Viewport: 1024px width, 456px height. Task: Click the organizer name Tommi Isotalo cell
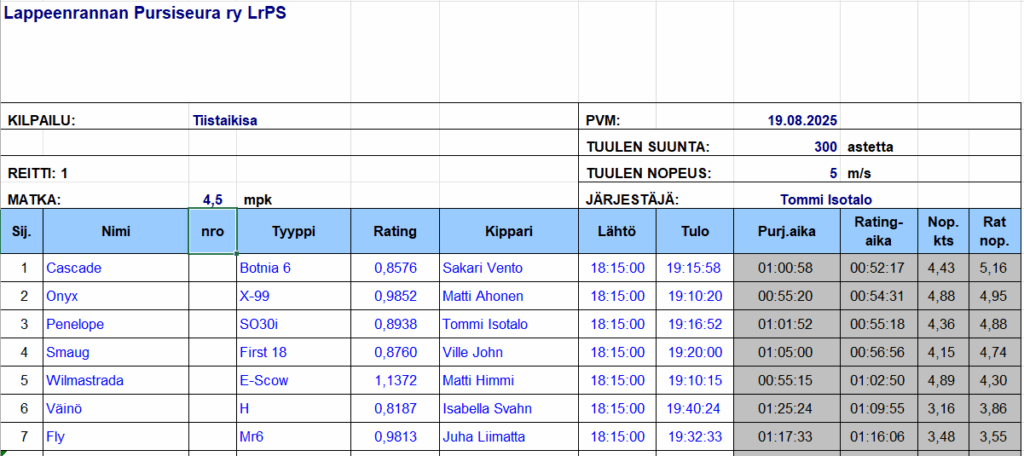click(x=832, y=199)
